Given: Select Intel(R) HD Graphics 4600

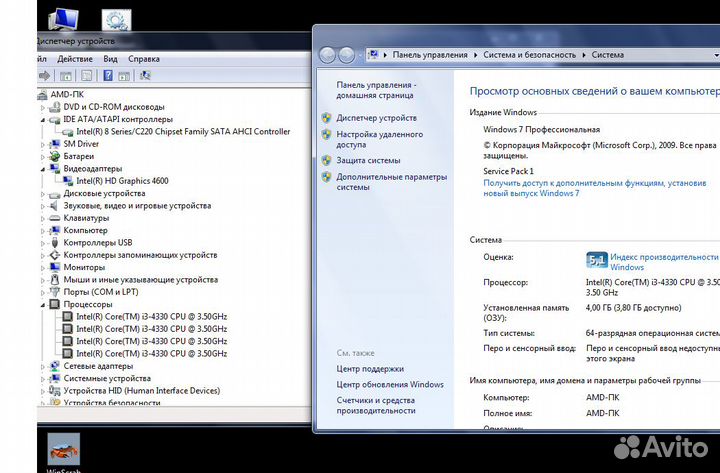Looking at the screenshot, I should [x=122, y=181].
